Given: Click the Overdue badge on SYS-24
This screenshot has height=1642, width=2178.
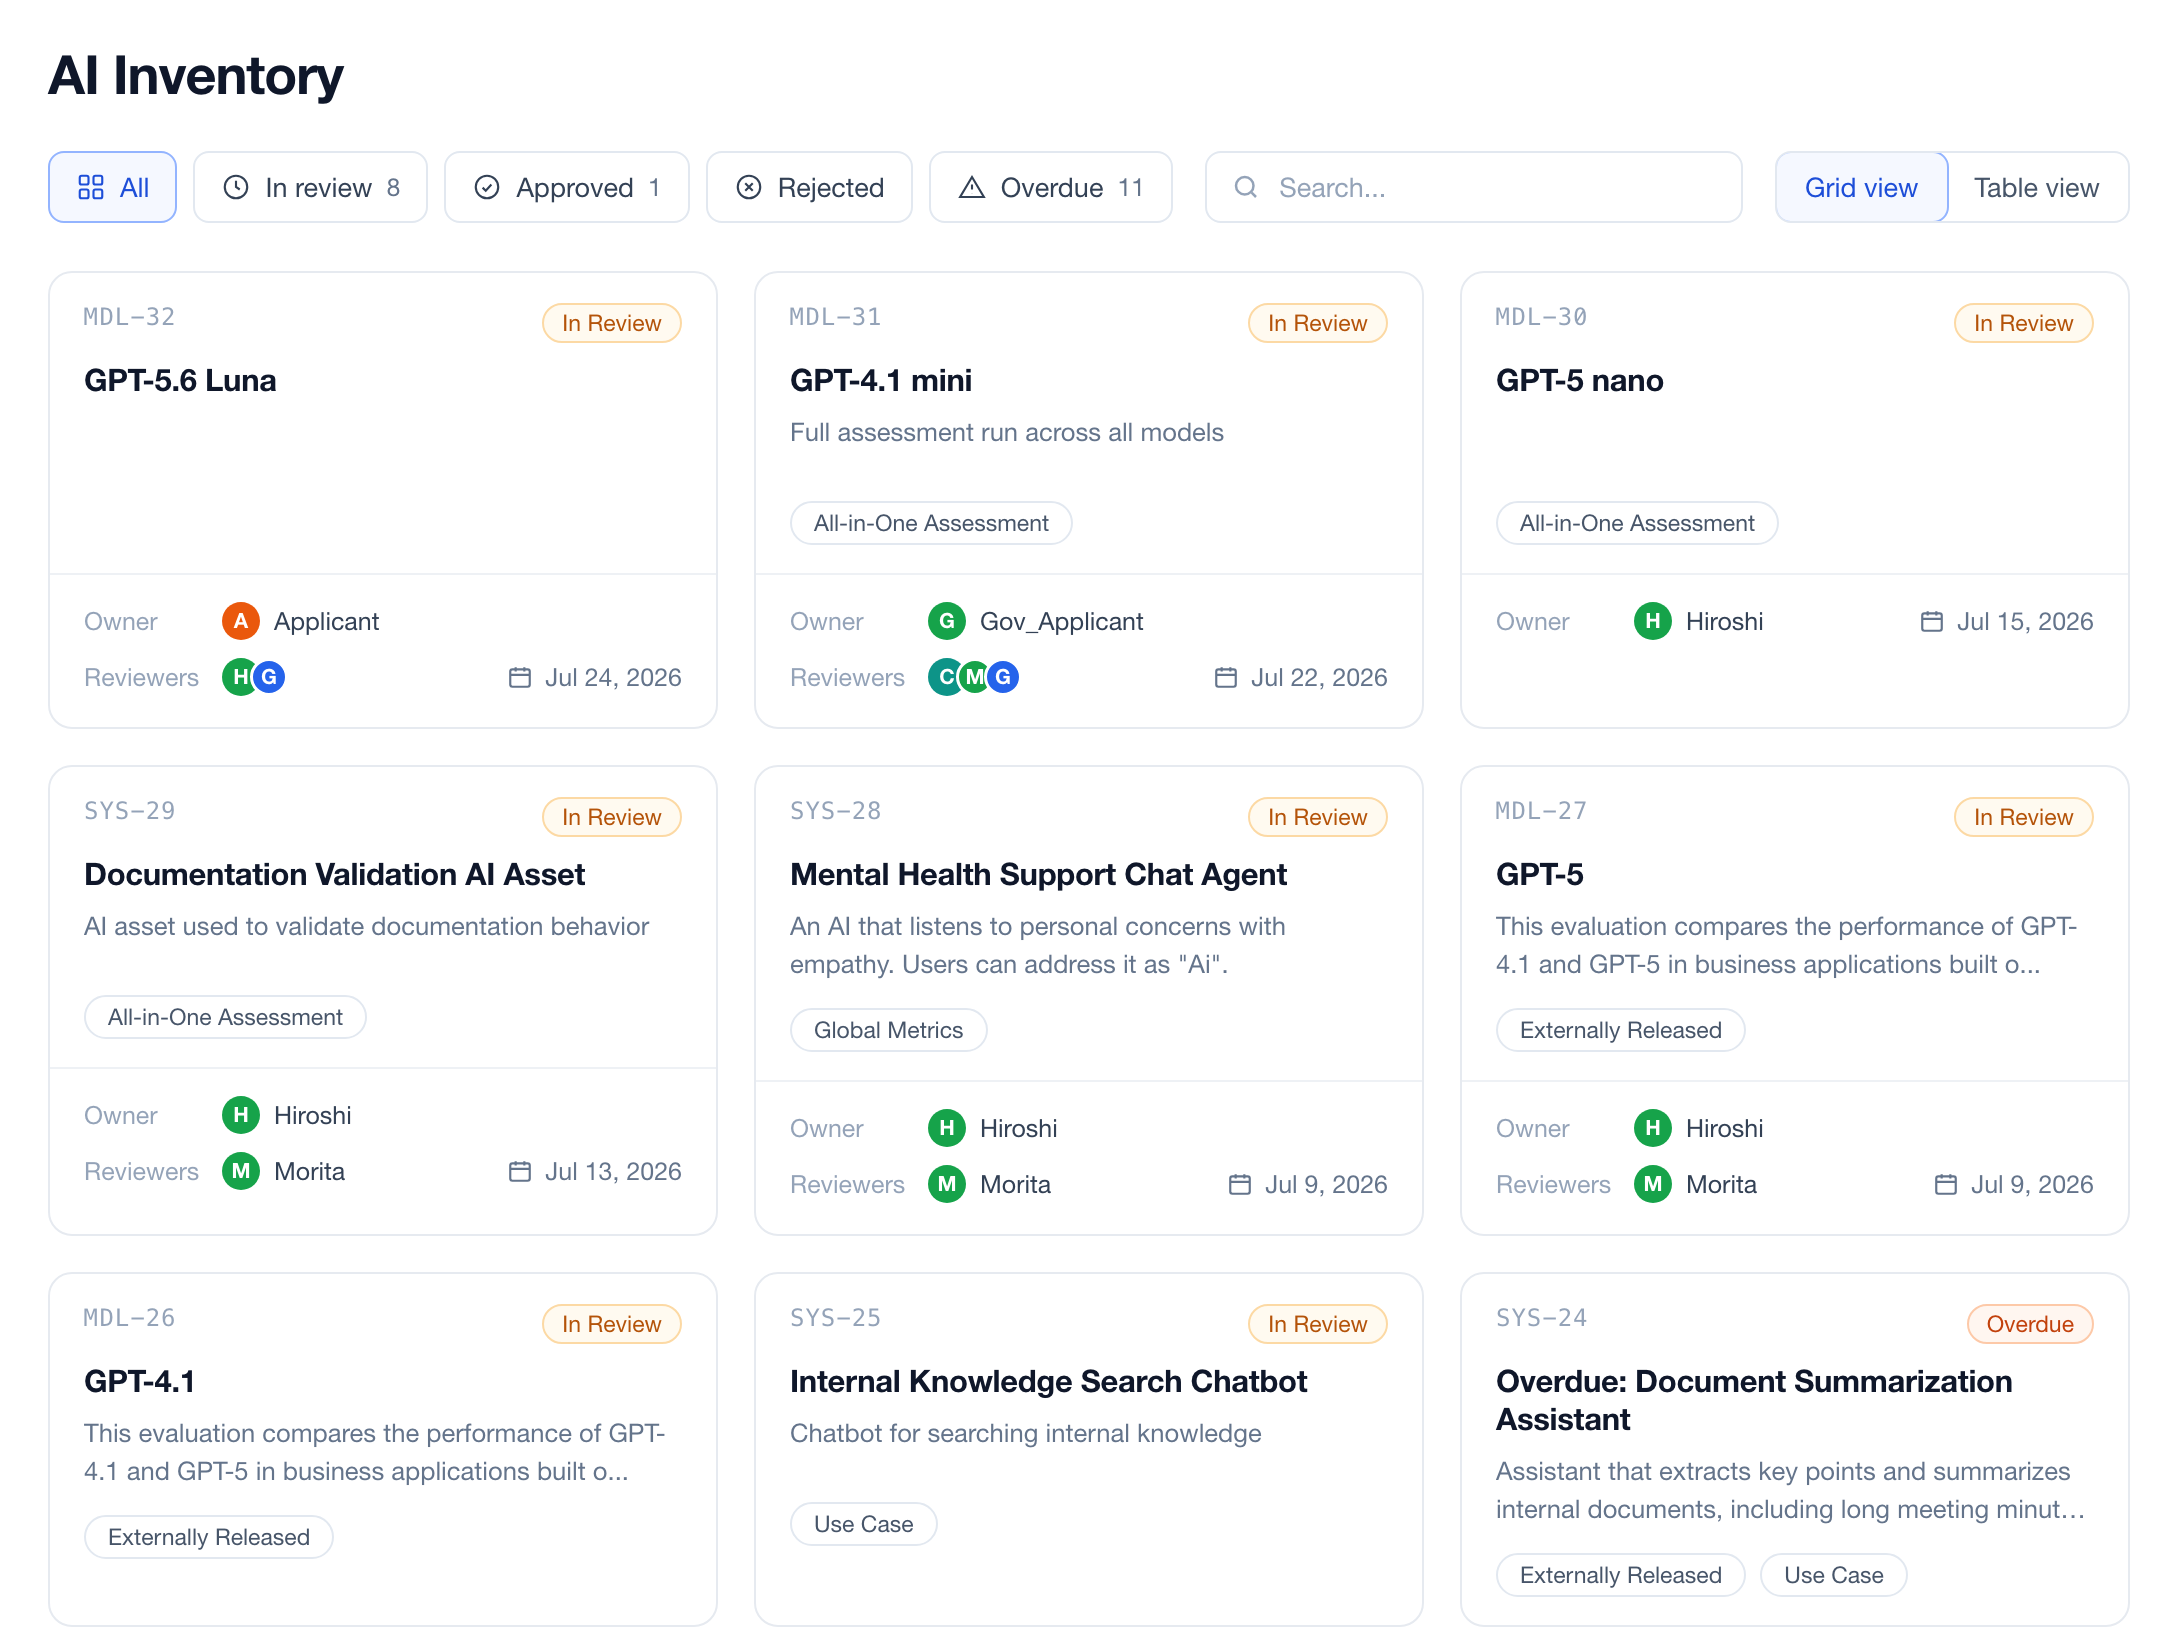Looking at the screenshot, I should coord(2030,1324).
